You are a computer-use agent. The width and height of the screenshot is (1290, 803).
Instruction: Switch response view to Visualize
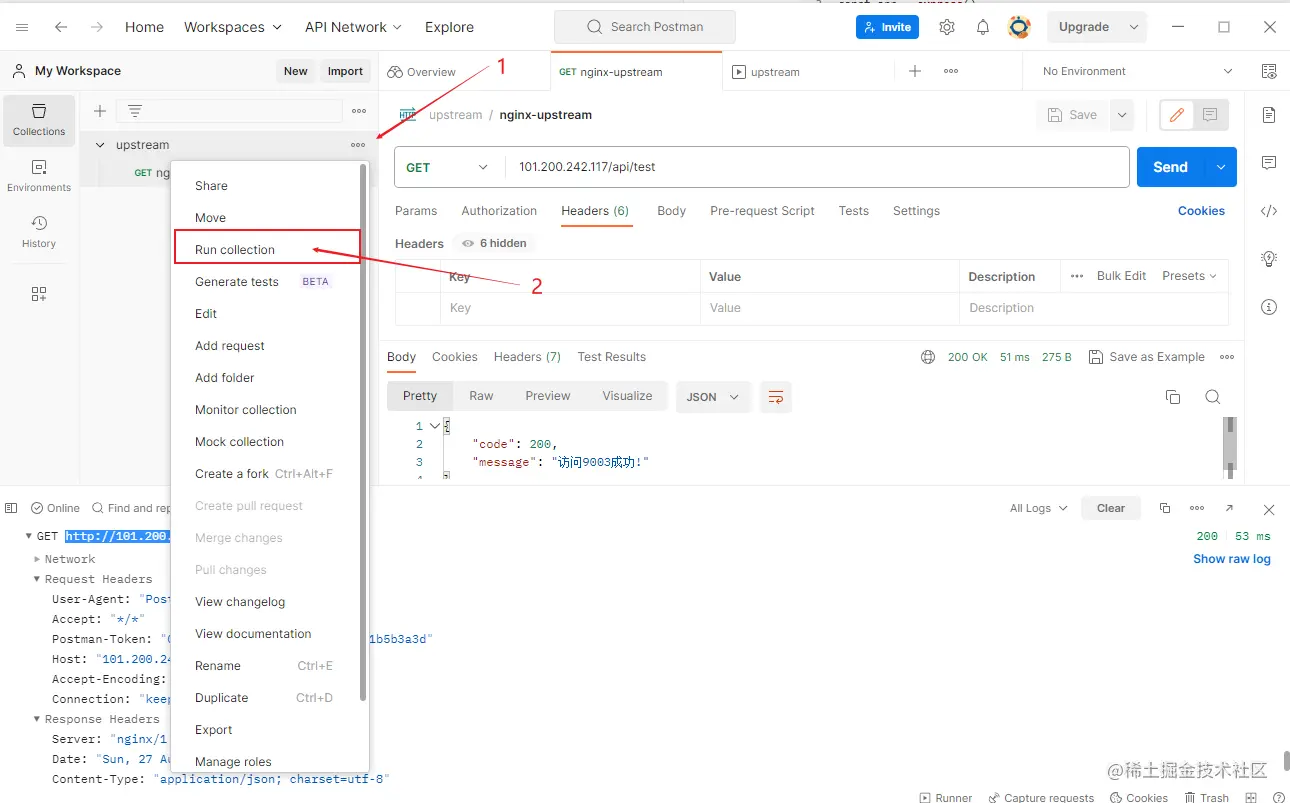[627, 396]
